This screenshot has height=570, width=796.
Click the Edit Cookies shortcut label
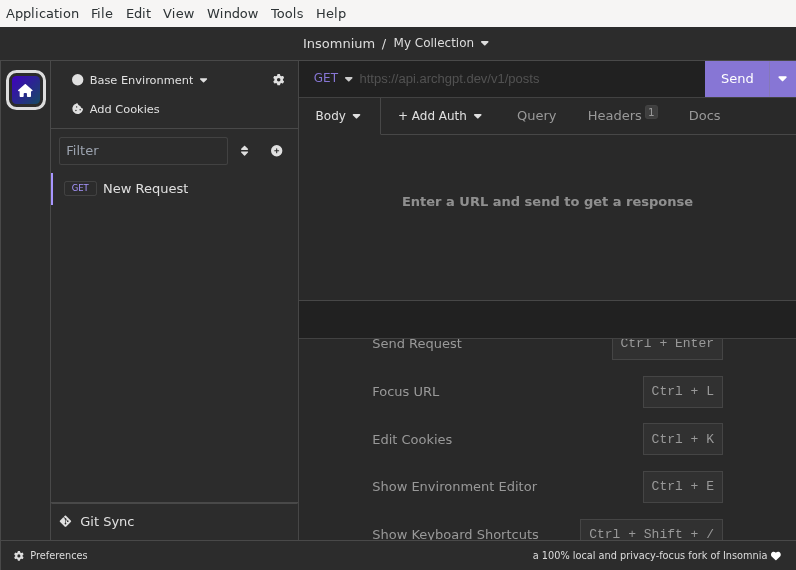point(412,440)
